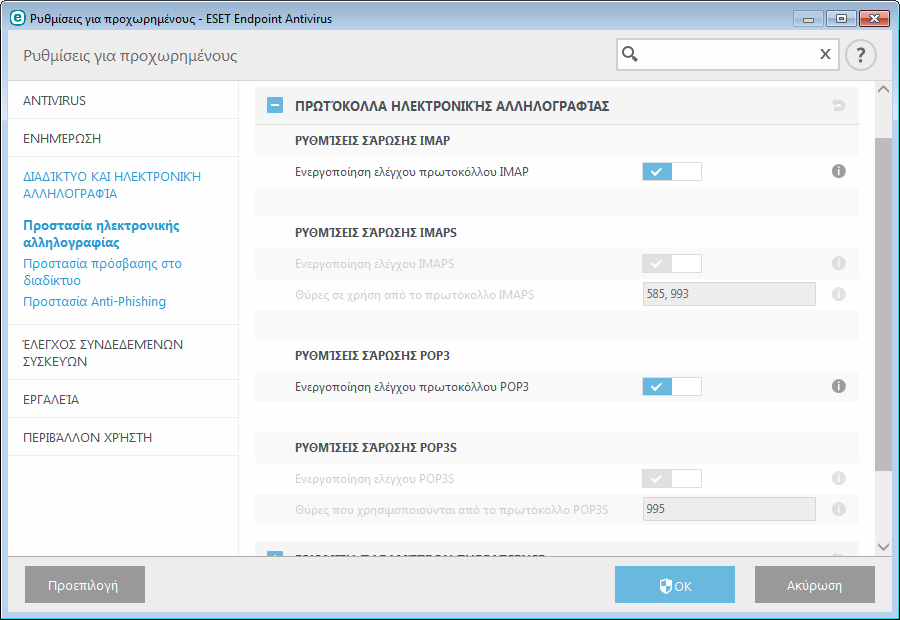Show info for POP3S checking option
This screenshot has width=900, height=620.
[x=839, y=478]
